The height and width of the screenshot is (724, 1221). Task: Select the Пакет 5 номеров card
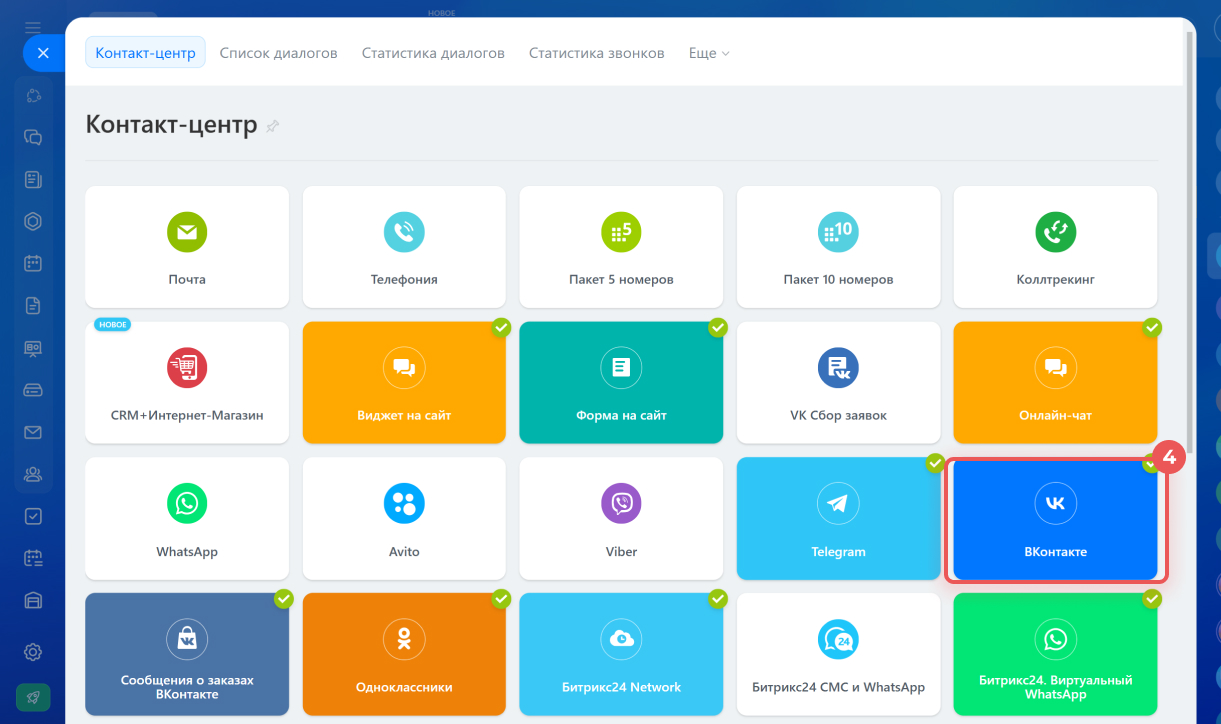(x=621, y=247)
